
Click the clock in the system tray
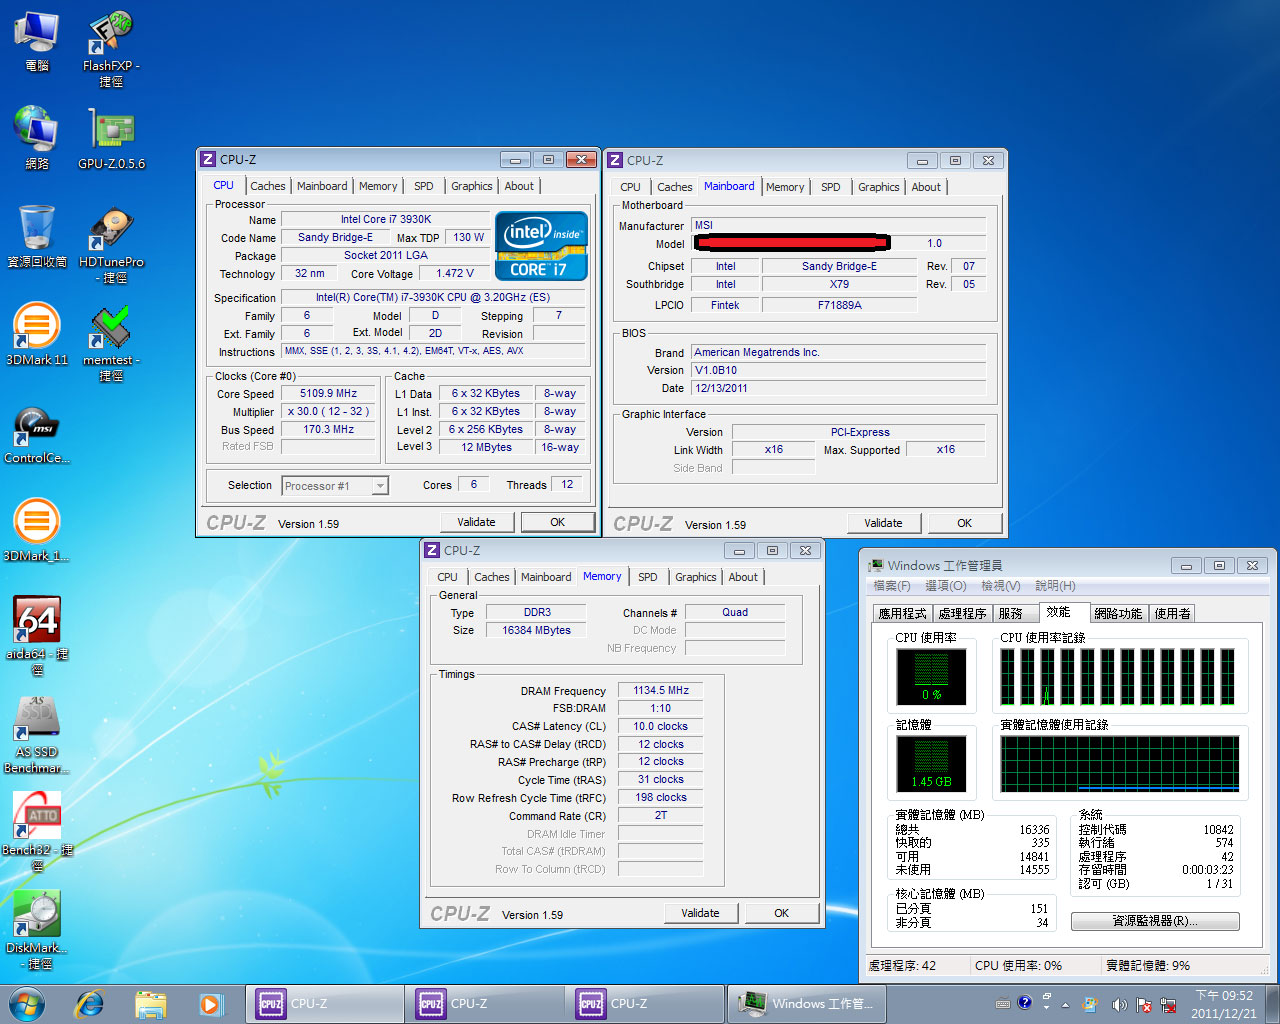[1224, 1004]
